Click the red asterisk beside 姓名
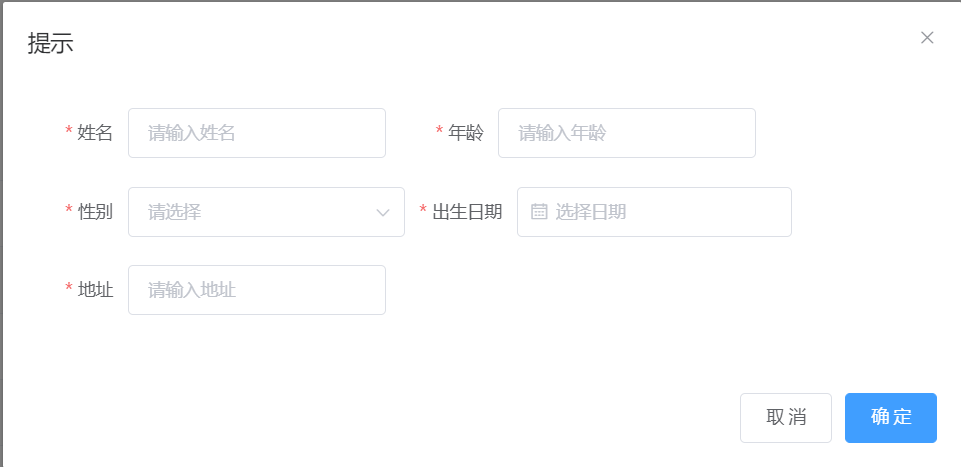 [x=69, y=131]
